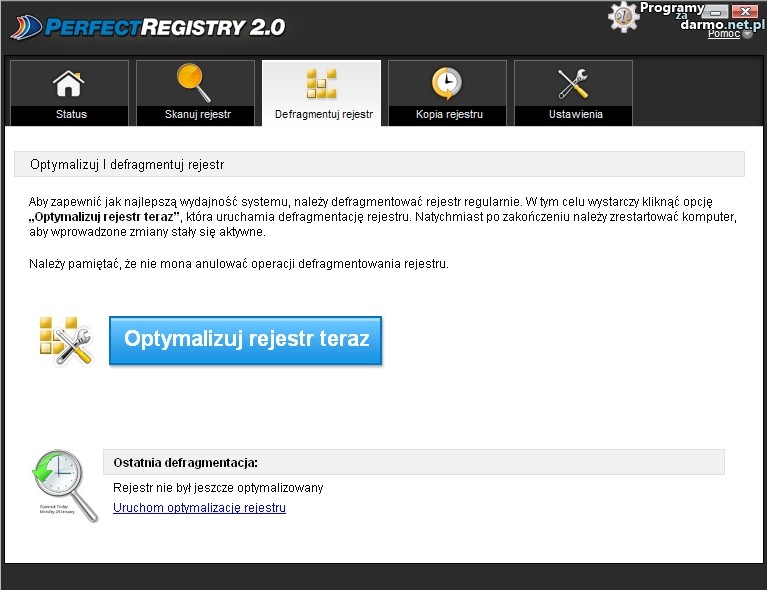767x590 pixels.
Task: Click the gear icon in the title bar
Action: (624, 16)
